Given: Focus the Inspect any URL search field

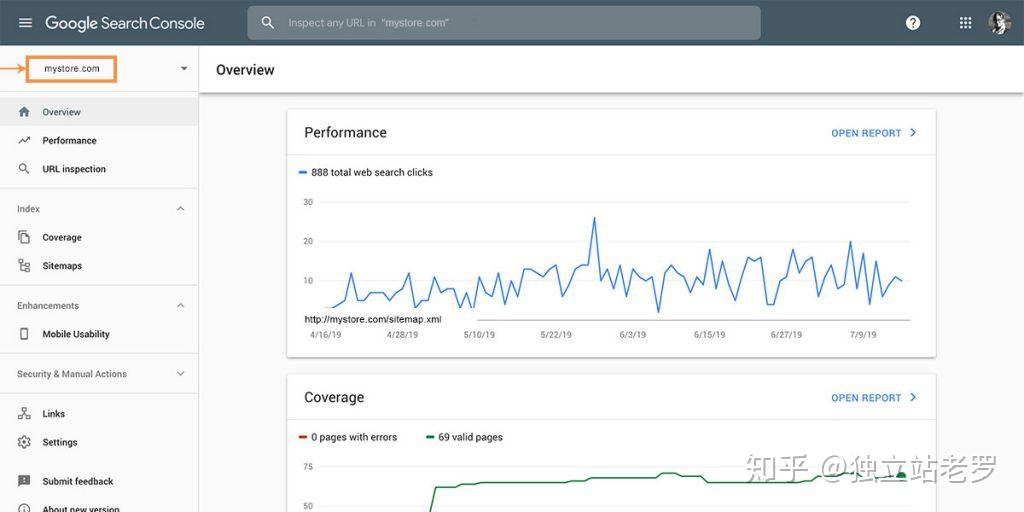Looking at the screenshot, I should point(504,23).
